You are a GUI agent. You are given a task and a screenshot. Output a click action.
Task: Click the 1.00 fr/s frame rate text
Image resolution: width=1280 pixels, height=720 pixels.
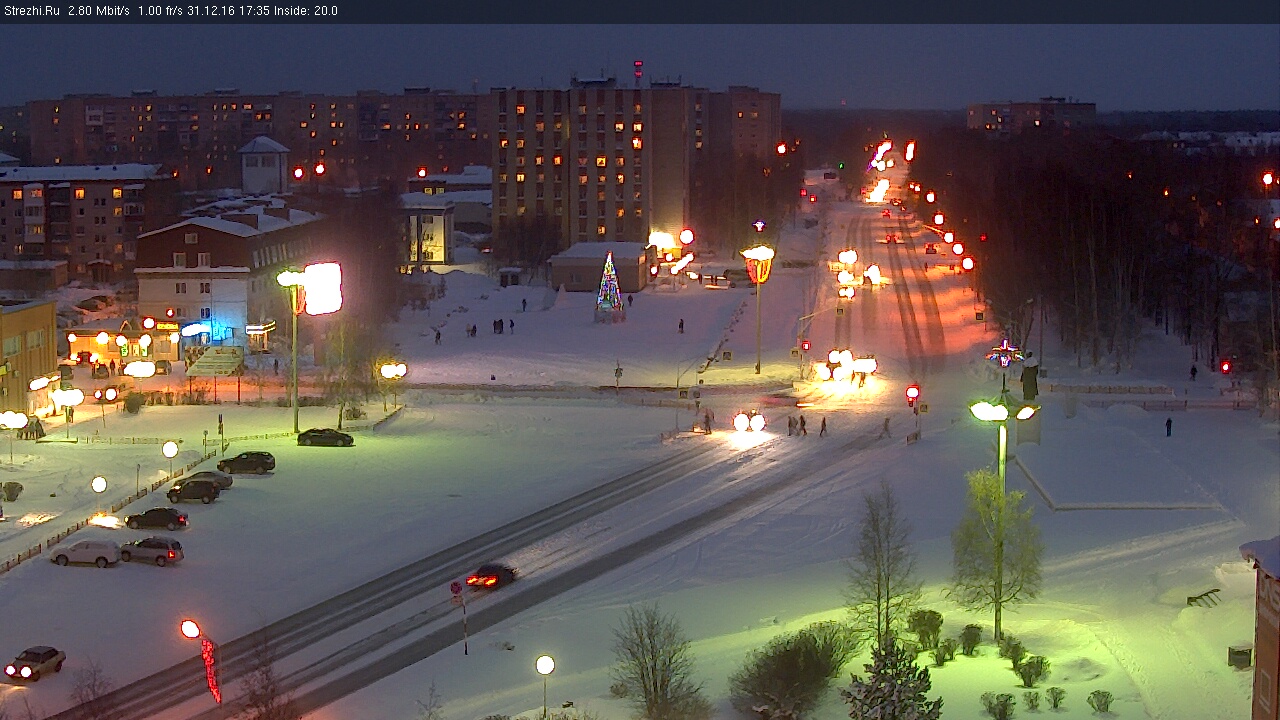click(x=160, y=11)
